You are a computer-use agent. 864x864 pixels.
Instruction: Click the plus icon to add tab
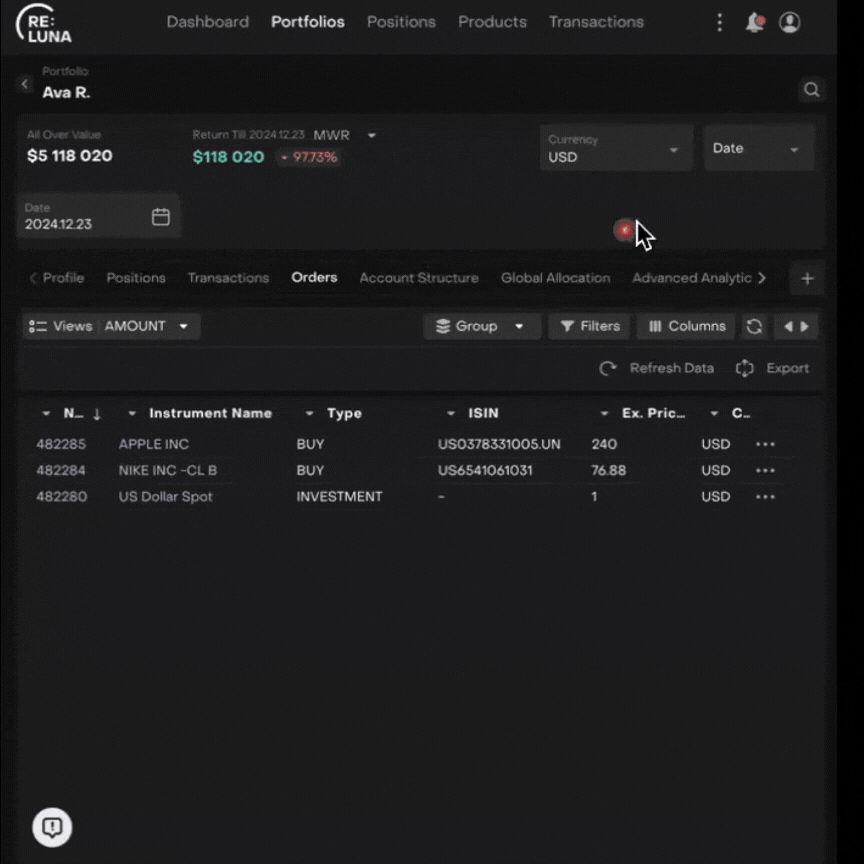click(807, 279)
